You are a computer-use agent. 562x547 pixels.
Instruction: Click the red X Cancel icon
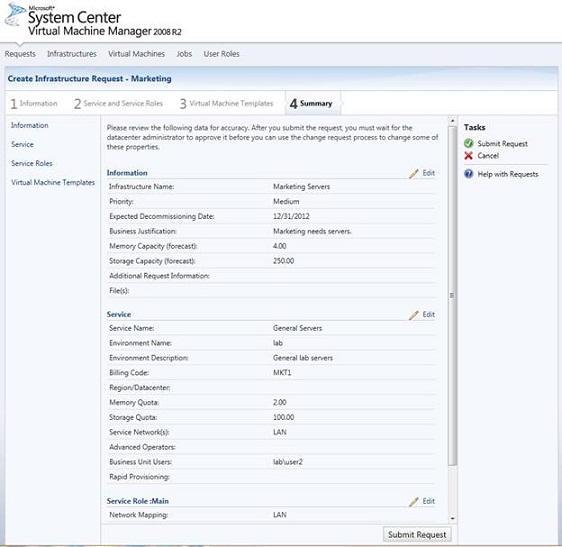pyautogui.click(x=468, y=156)
